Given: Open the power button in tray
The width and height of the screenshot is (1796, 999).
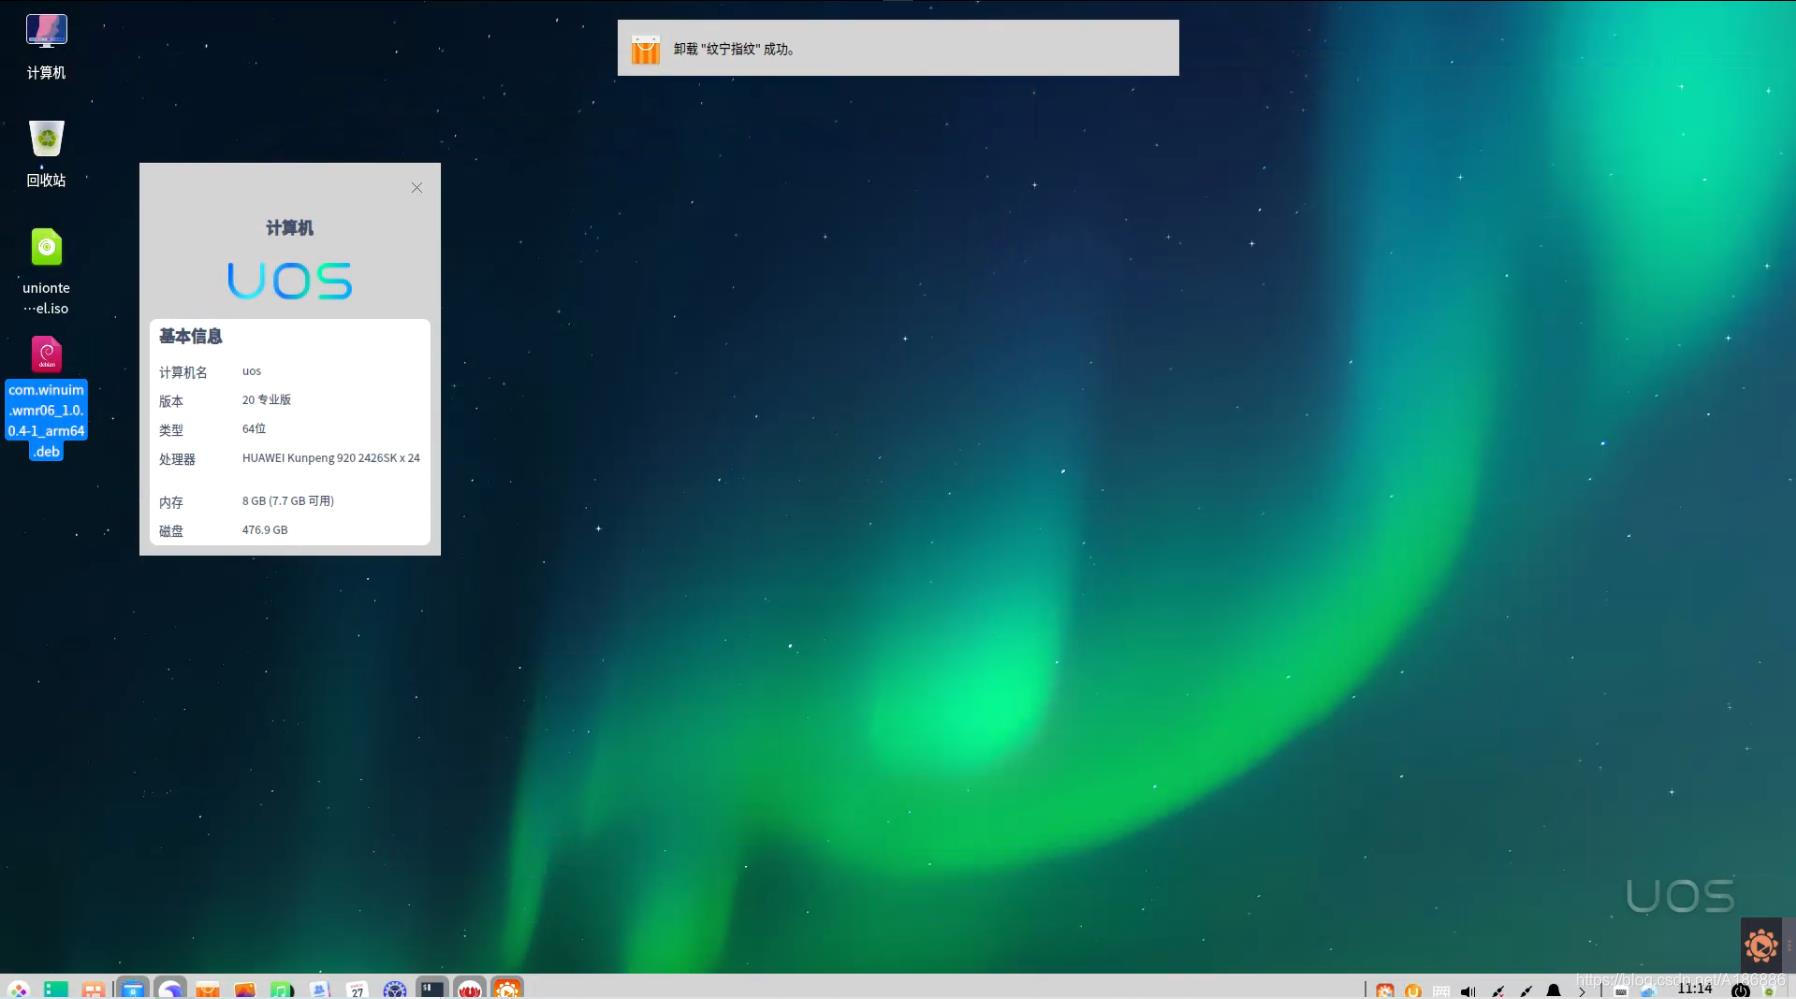Looking at the screenshot, I should (1740, 991).
